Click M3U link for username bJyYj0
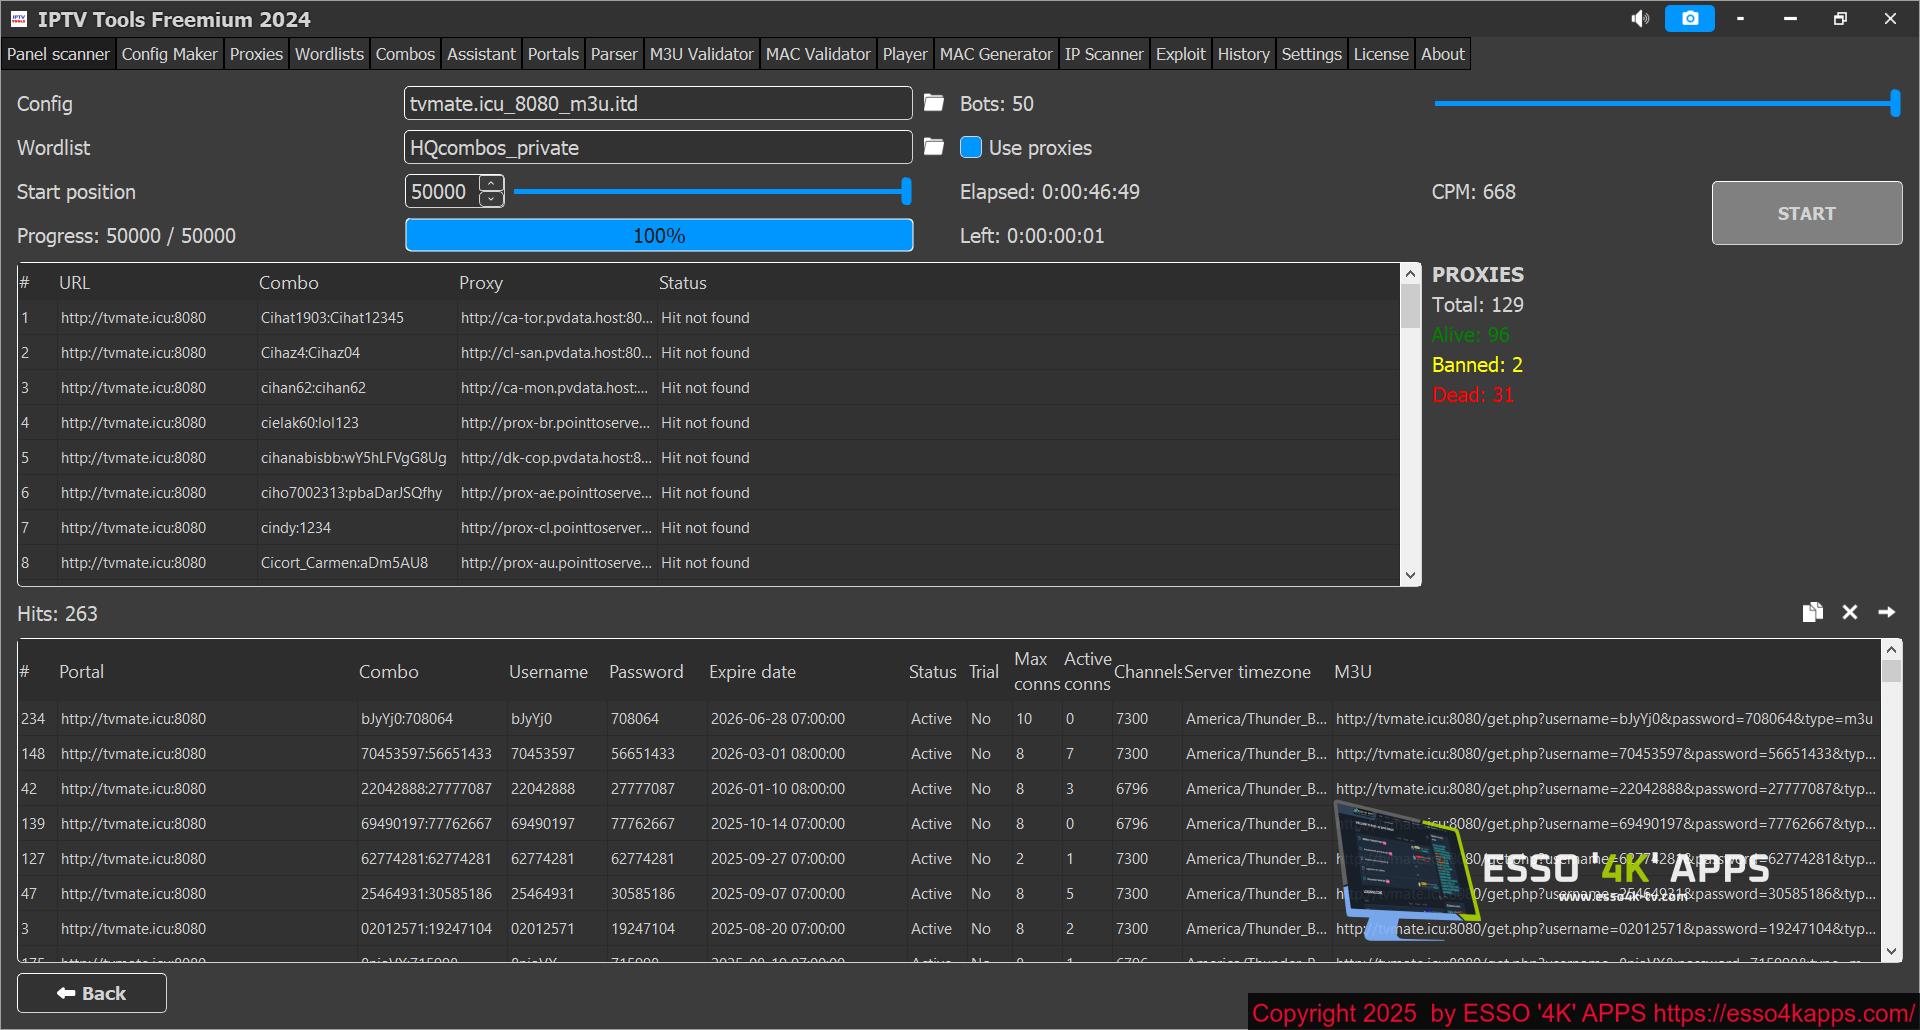The height and width of the screenshot is (1030, 1920). click(1604, 719)
